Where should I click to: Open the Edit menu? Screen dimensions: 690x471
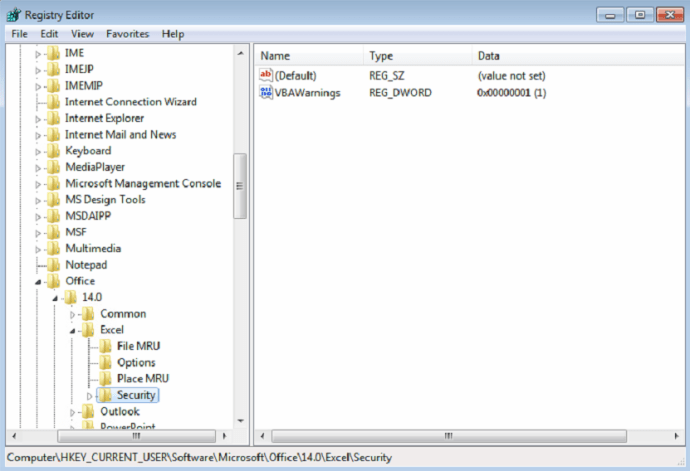coord(50,34)
